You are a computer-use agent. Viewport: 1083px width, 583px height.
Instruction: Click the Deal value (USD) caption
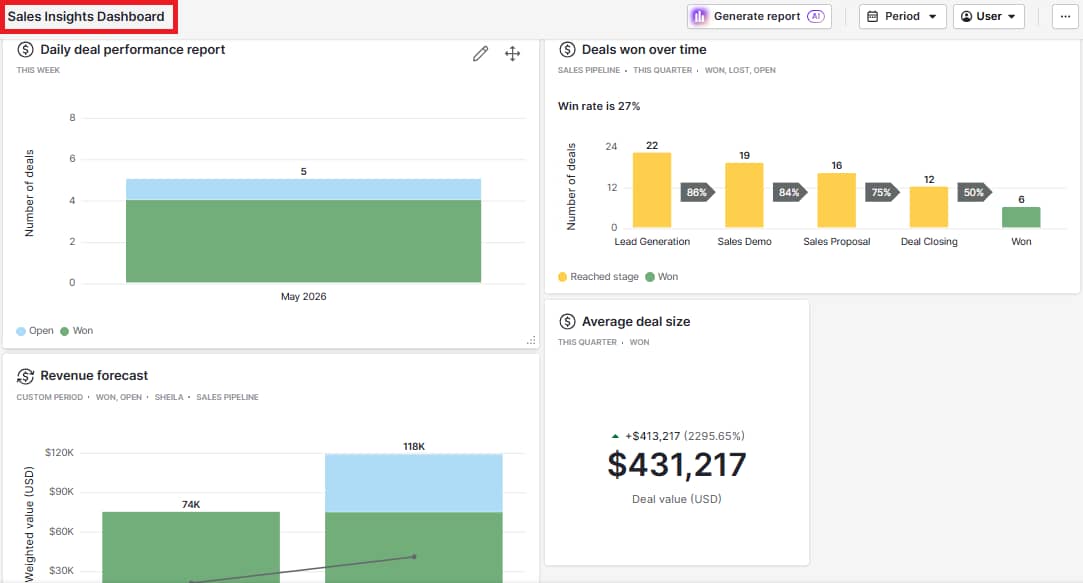pos(677,499)
